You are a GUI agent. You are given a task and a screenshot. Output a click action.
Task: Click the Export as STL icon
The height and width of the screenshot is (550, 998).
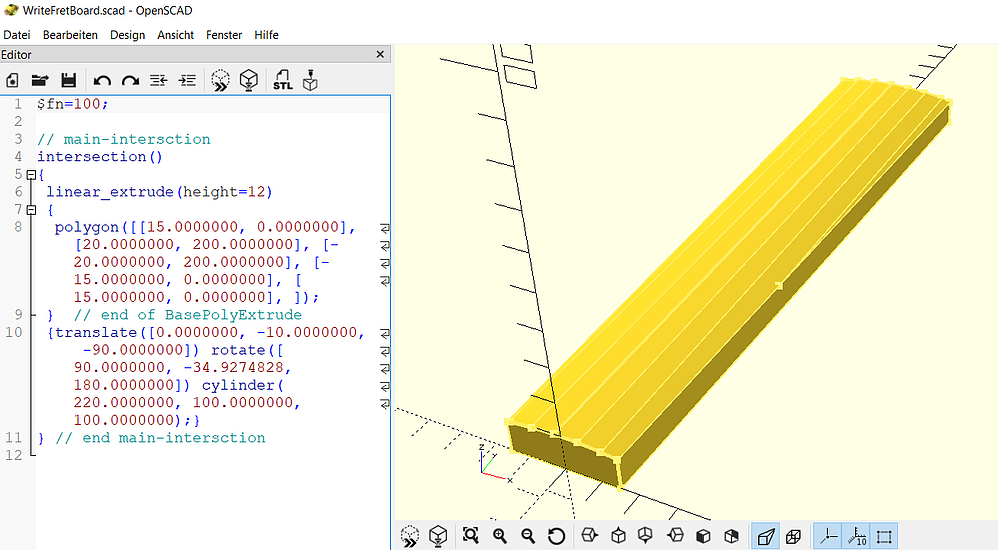(283, 80)
